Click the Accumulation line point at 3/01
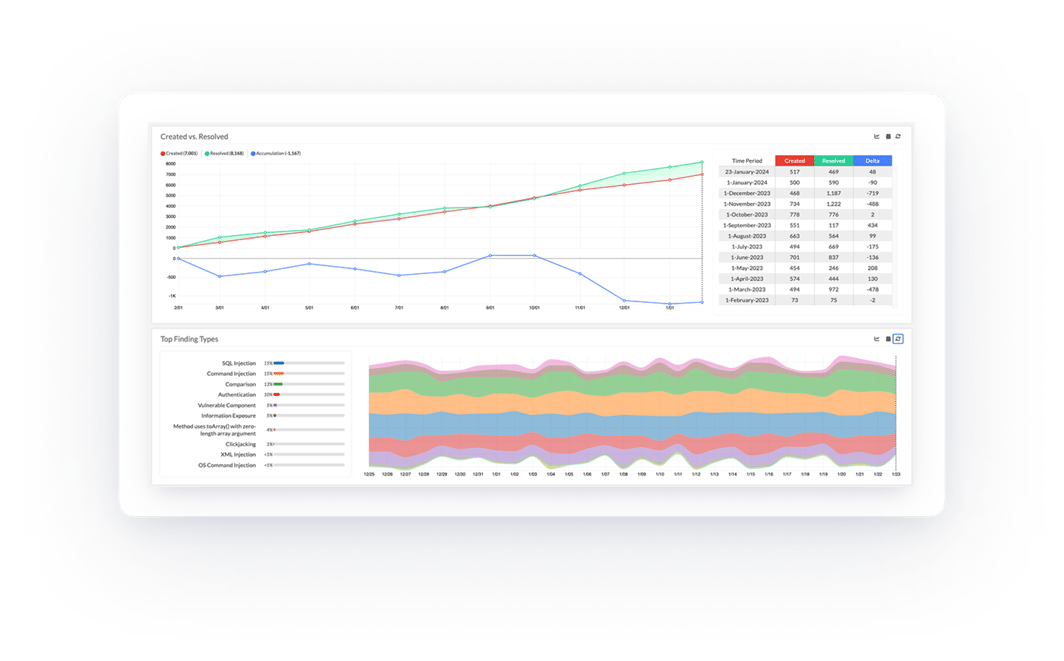This screenshot has width=1064, height=661. [x=219, y=276]
